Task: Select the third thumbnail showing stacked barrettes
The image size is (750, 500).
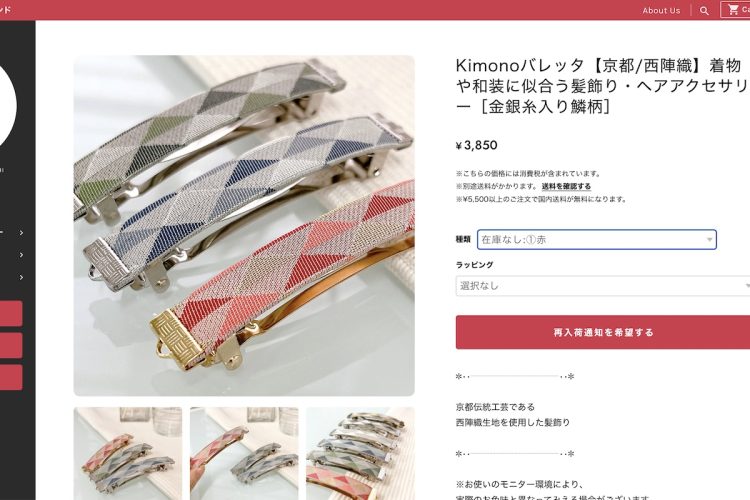Action: pyautogui.click(x=360, y=454)
